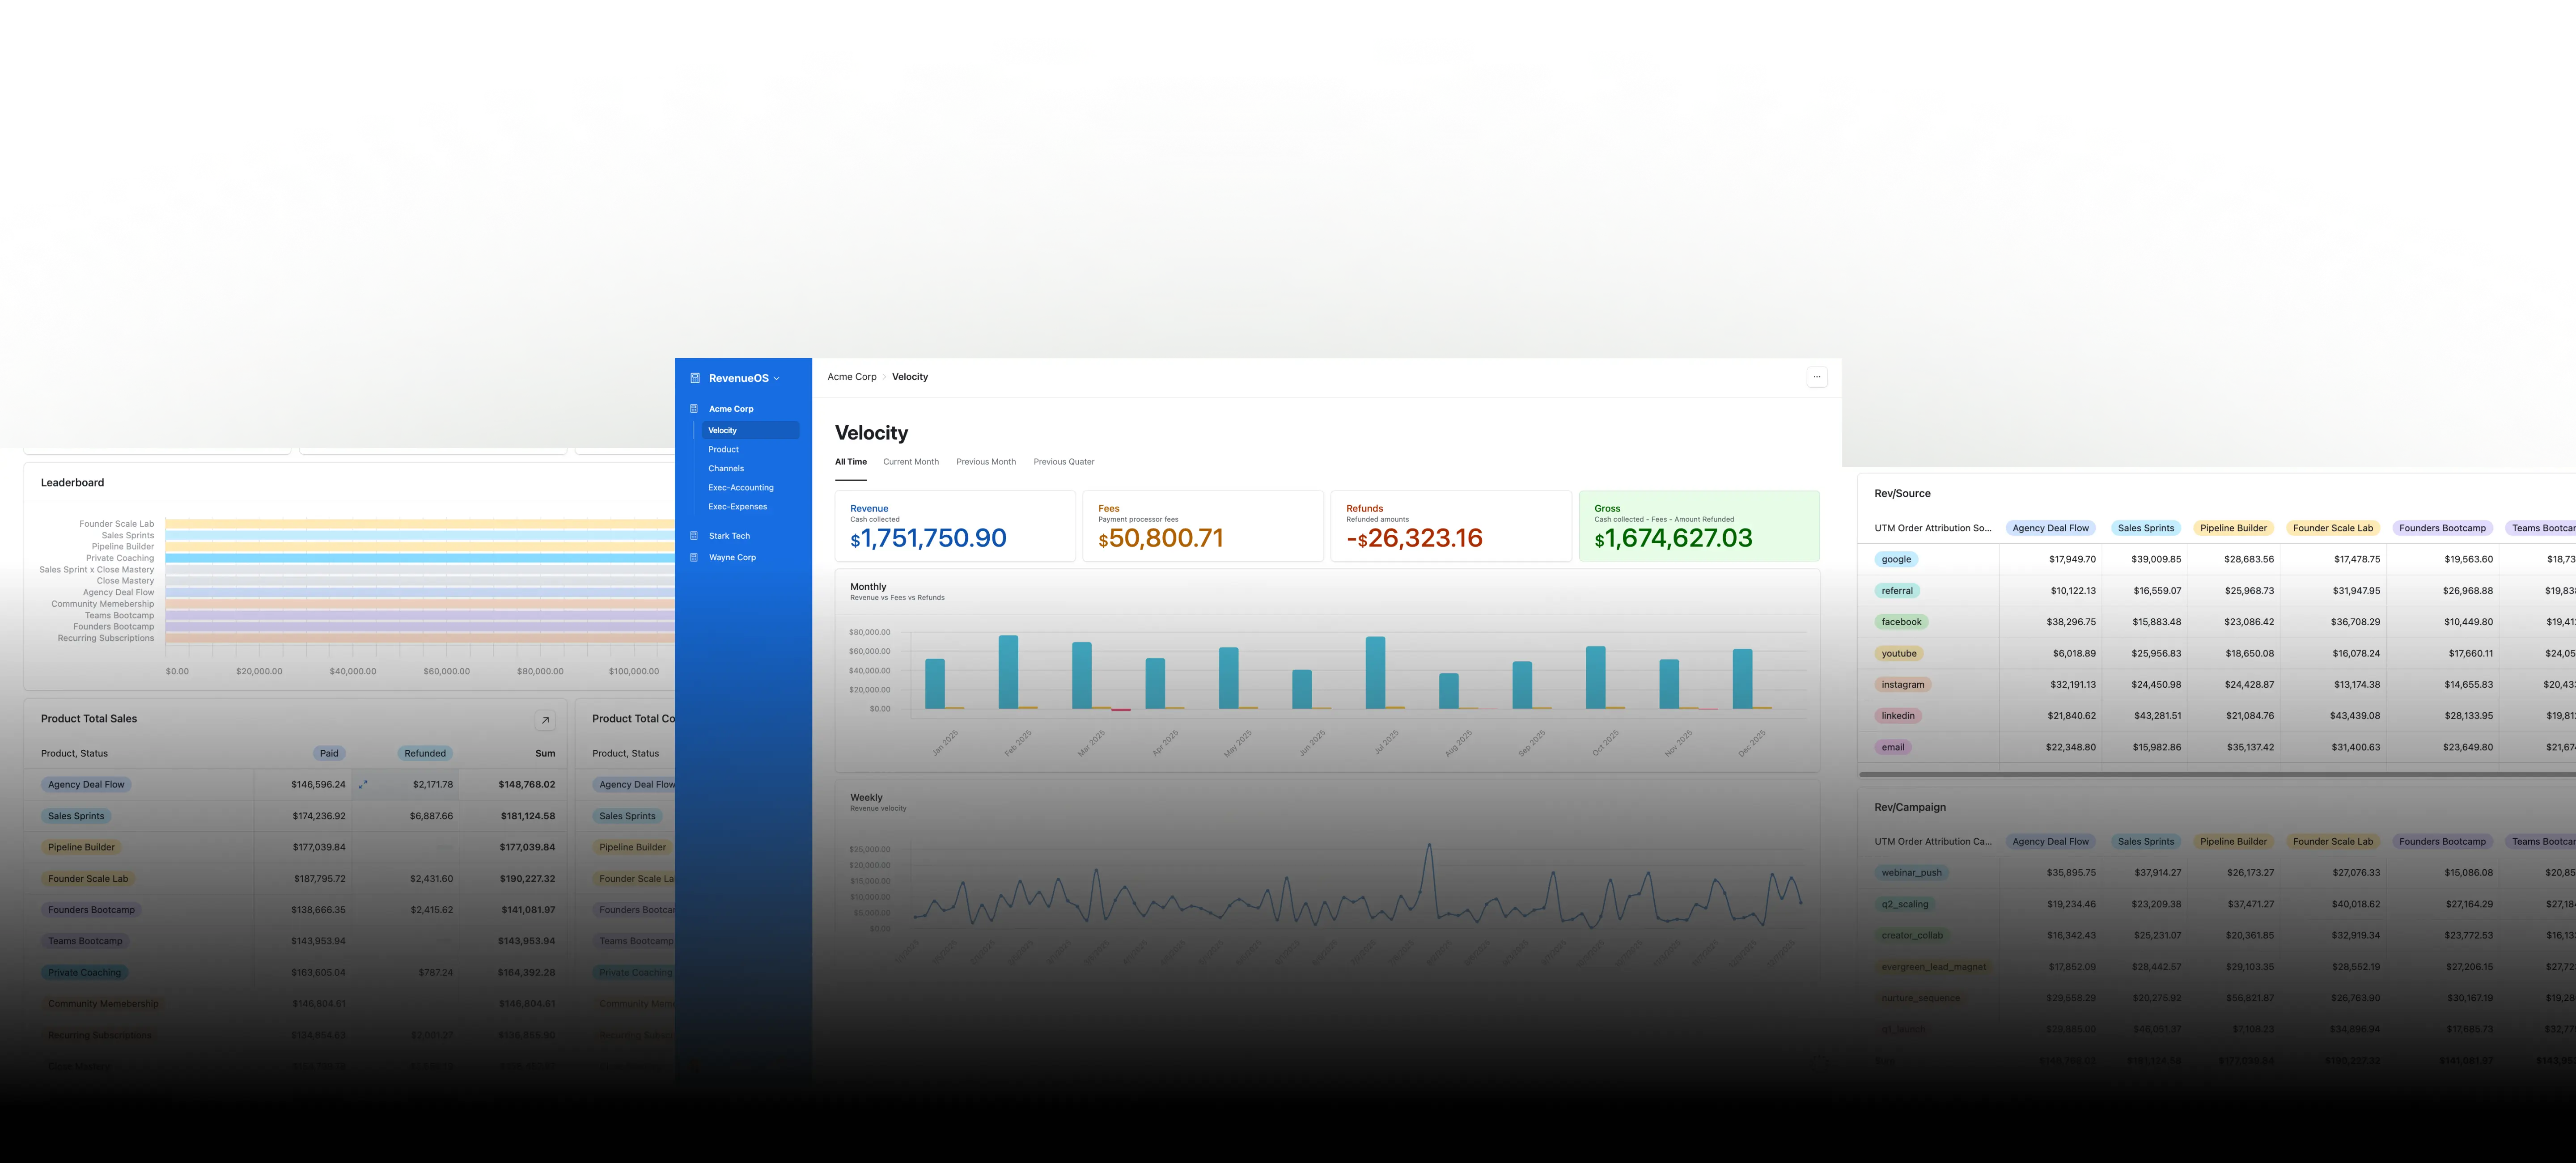
Task: Click the Stark Tech workspace icon
Action: click(x=694, y=536)
